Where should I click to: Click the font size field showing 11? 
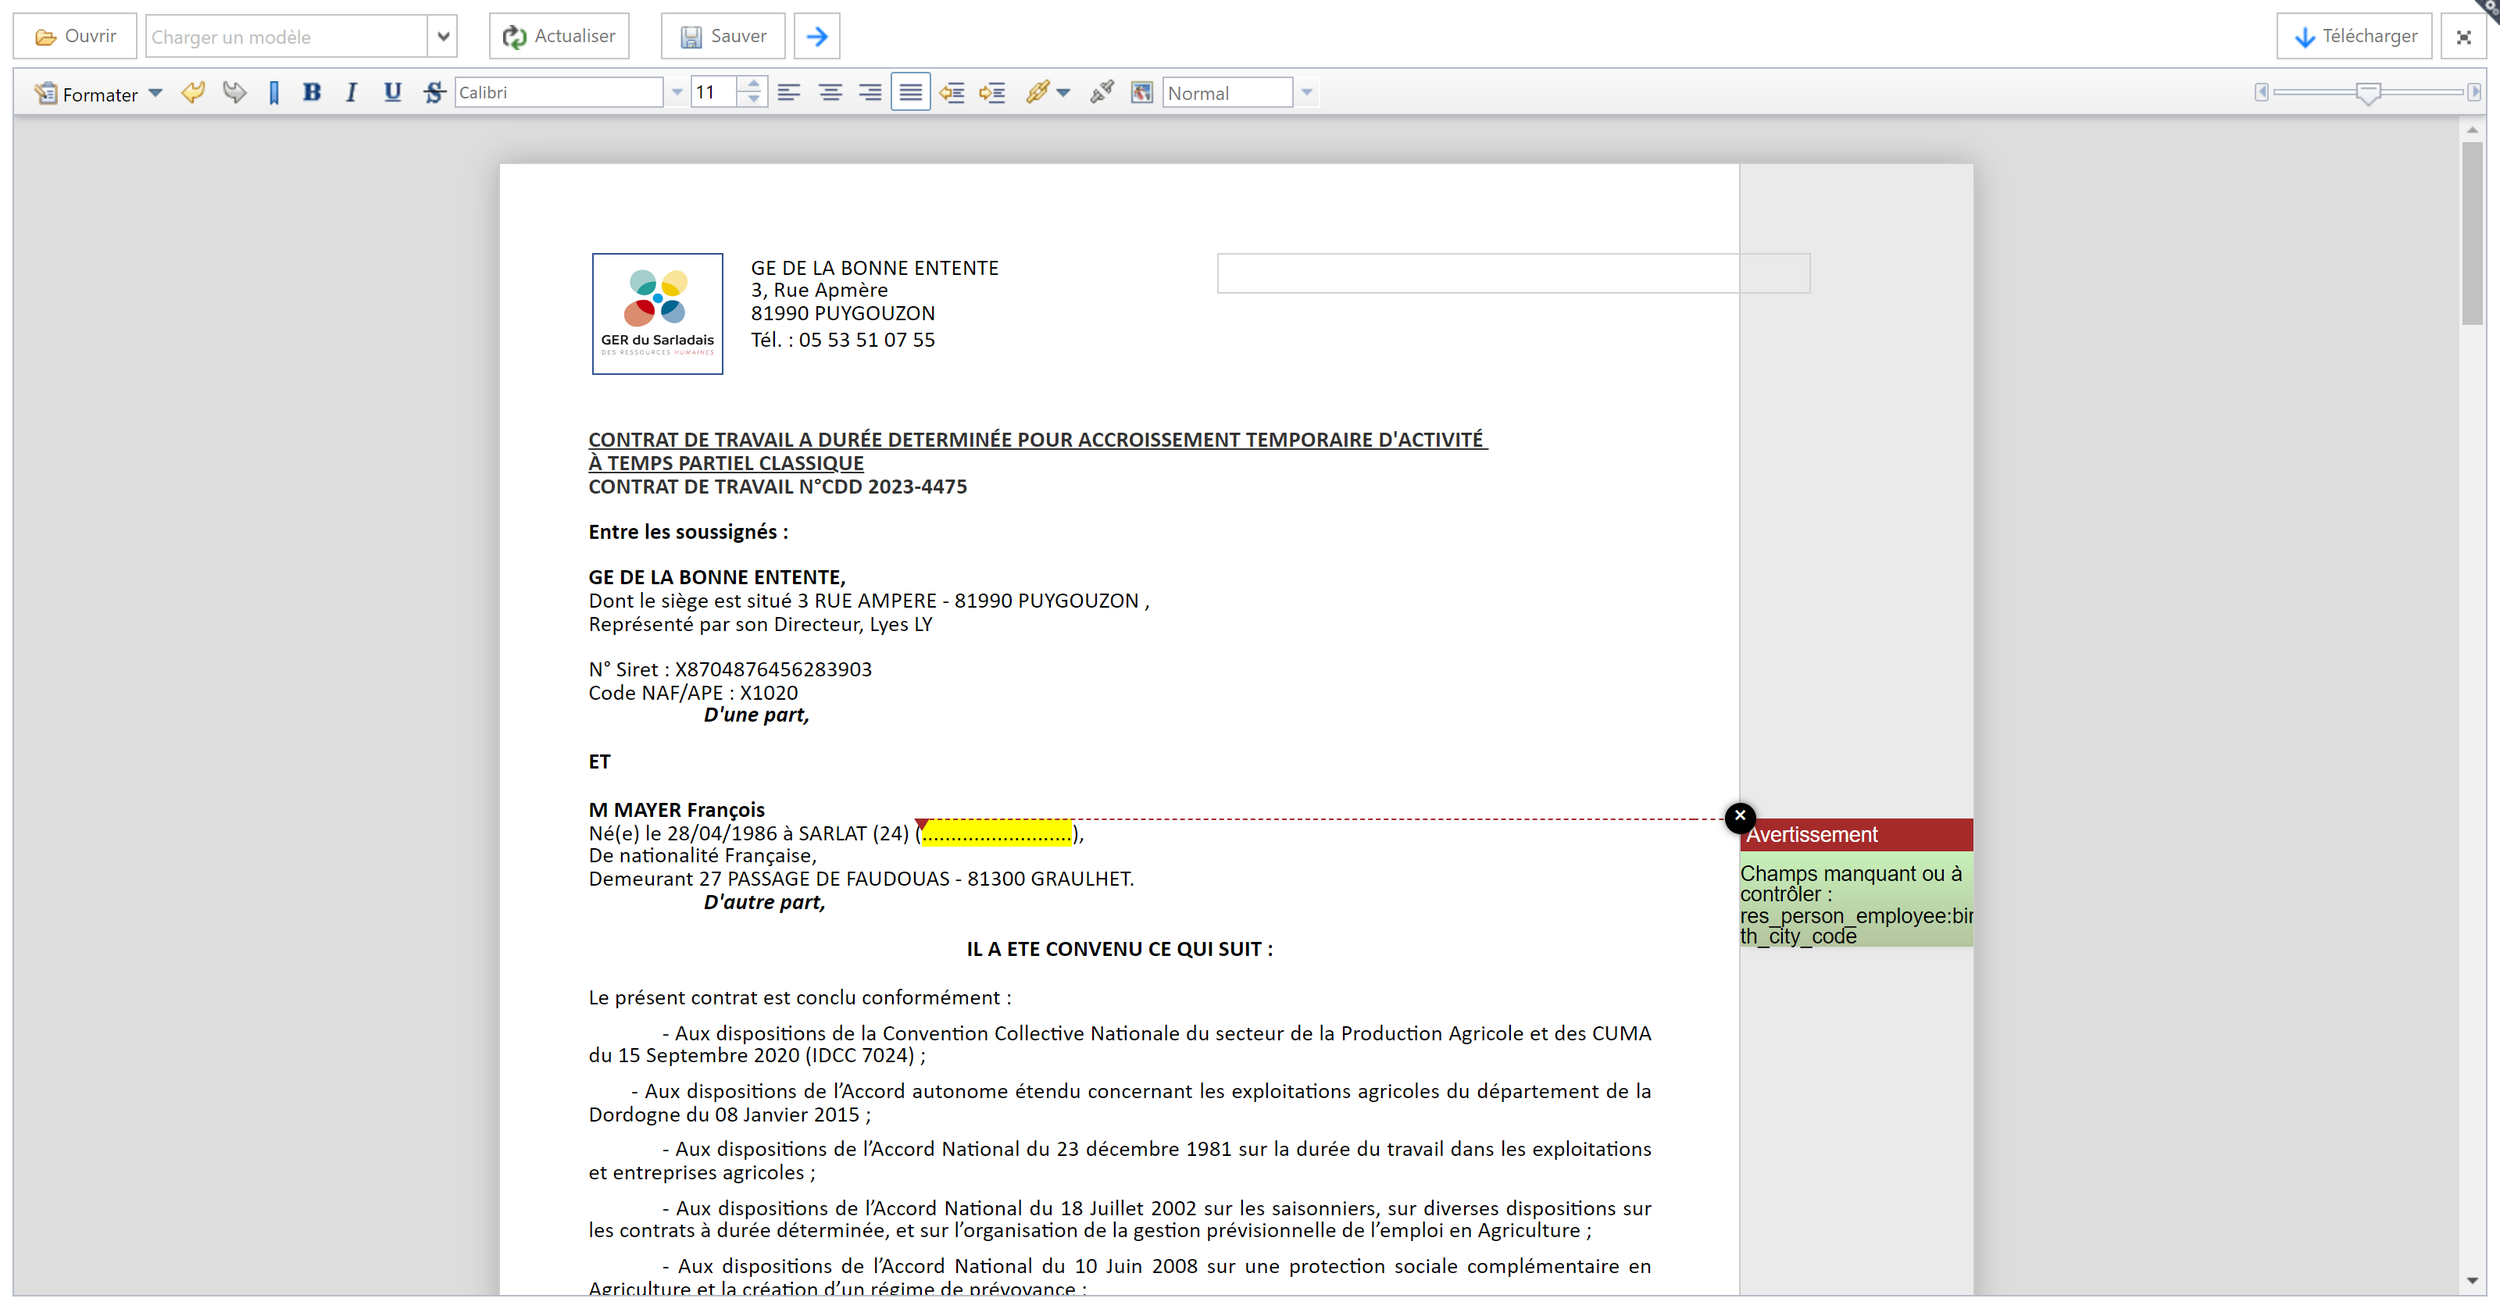[715, 92]
